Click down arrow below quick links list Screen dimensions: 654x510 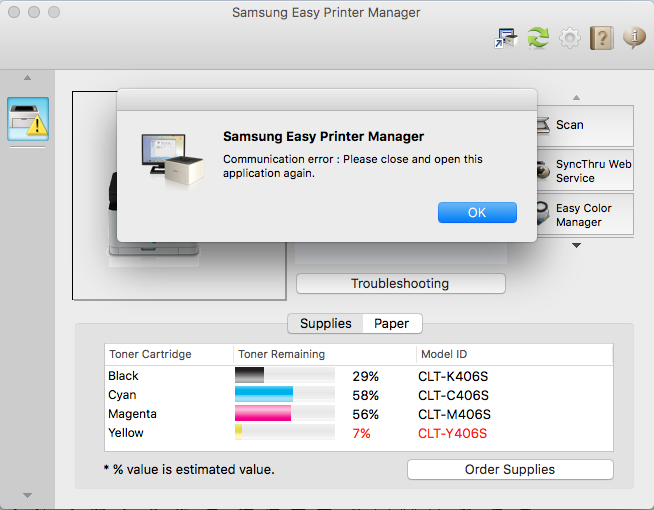point(576,246)
